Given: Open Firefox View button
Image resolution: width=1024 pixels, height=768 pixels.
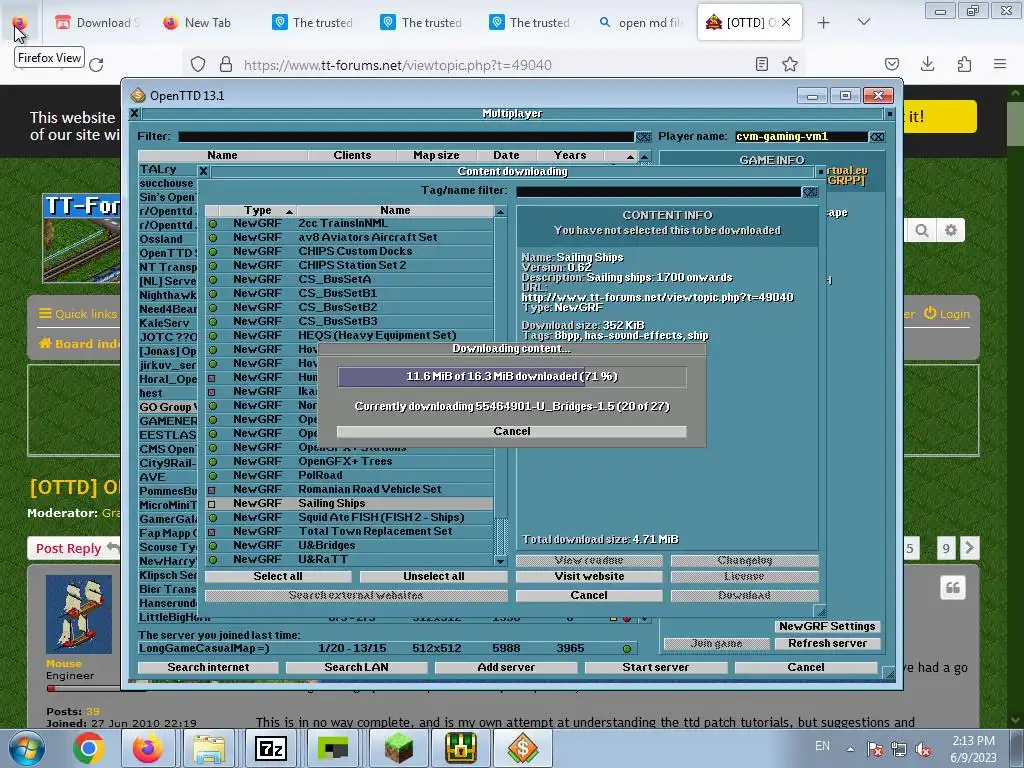Looking at the screenshot, I should (20, 23).
